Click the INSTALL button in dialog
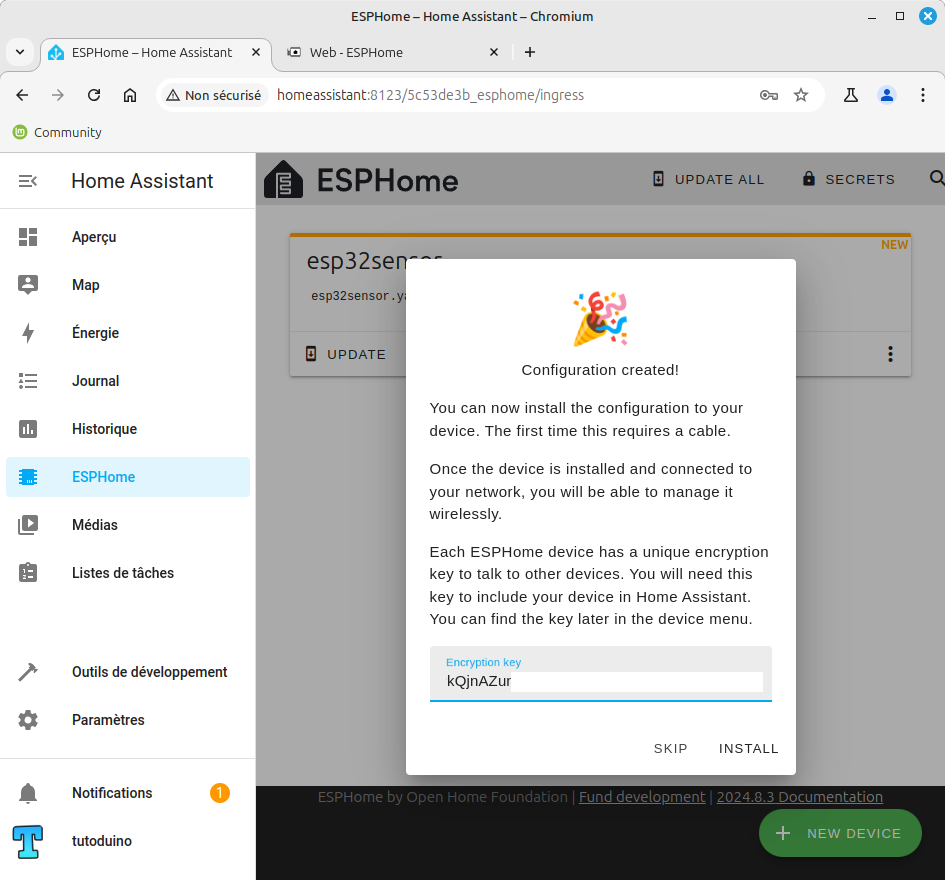 click(x=749, y=749)
